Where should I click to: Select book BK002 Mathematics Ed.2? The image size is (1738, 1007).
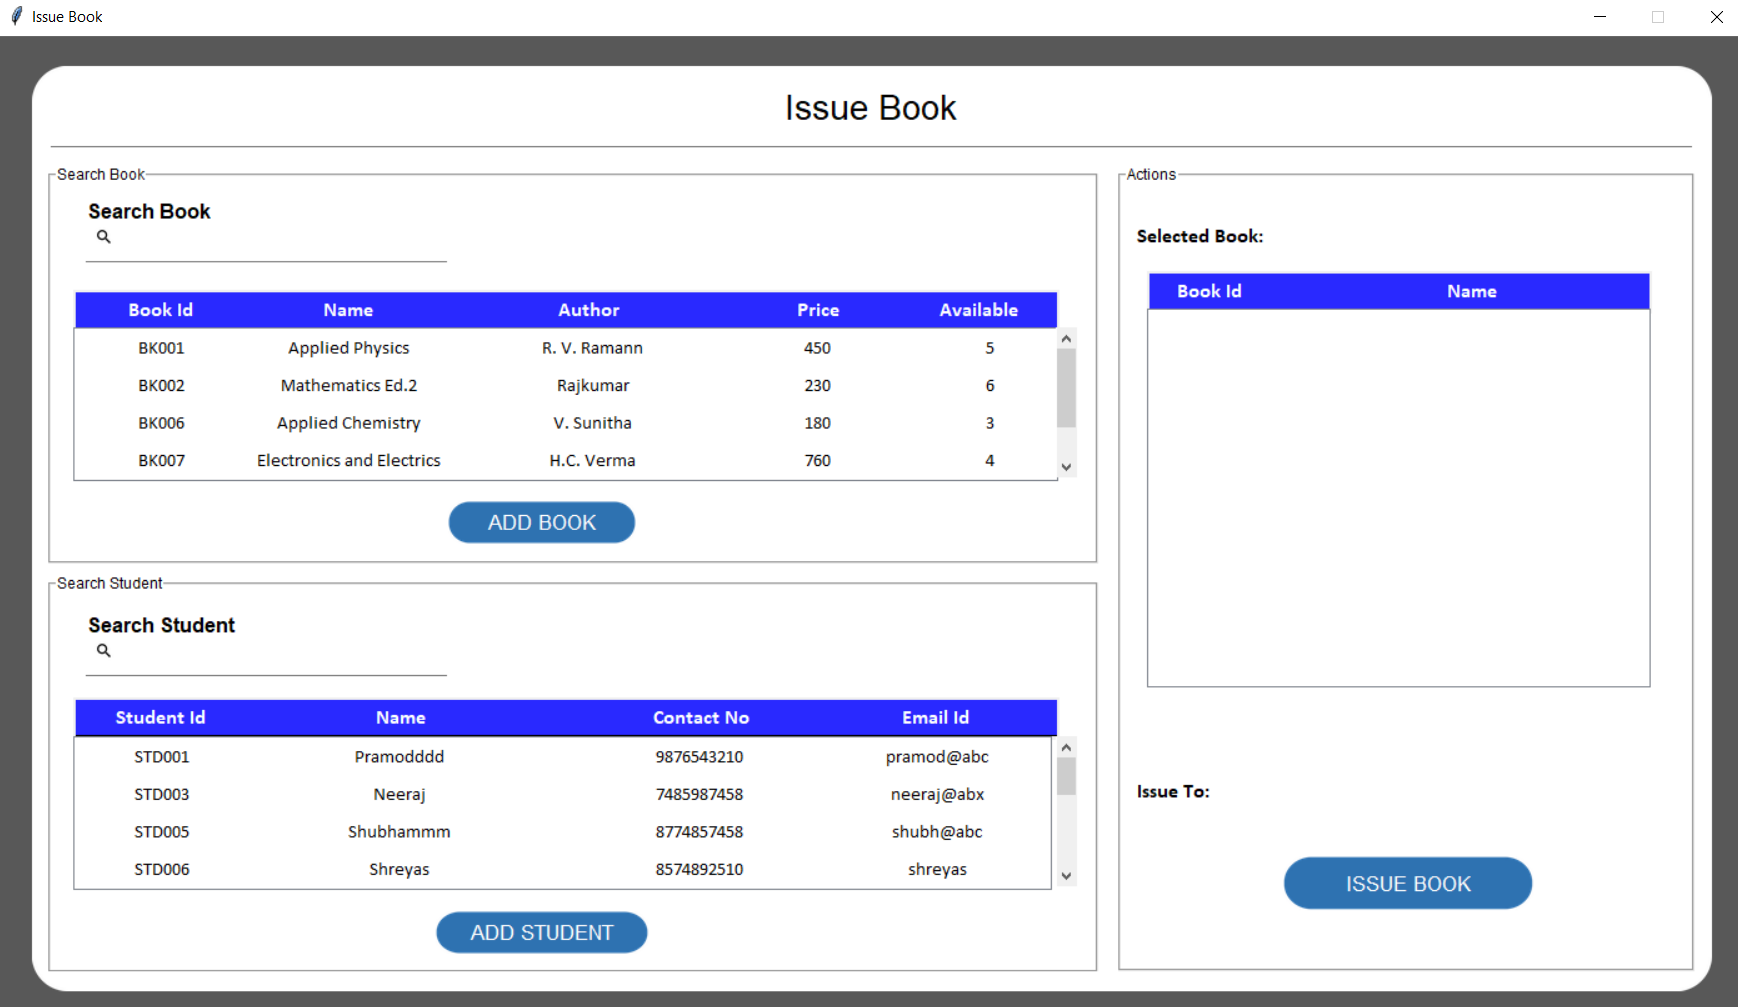(348, 386)
